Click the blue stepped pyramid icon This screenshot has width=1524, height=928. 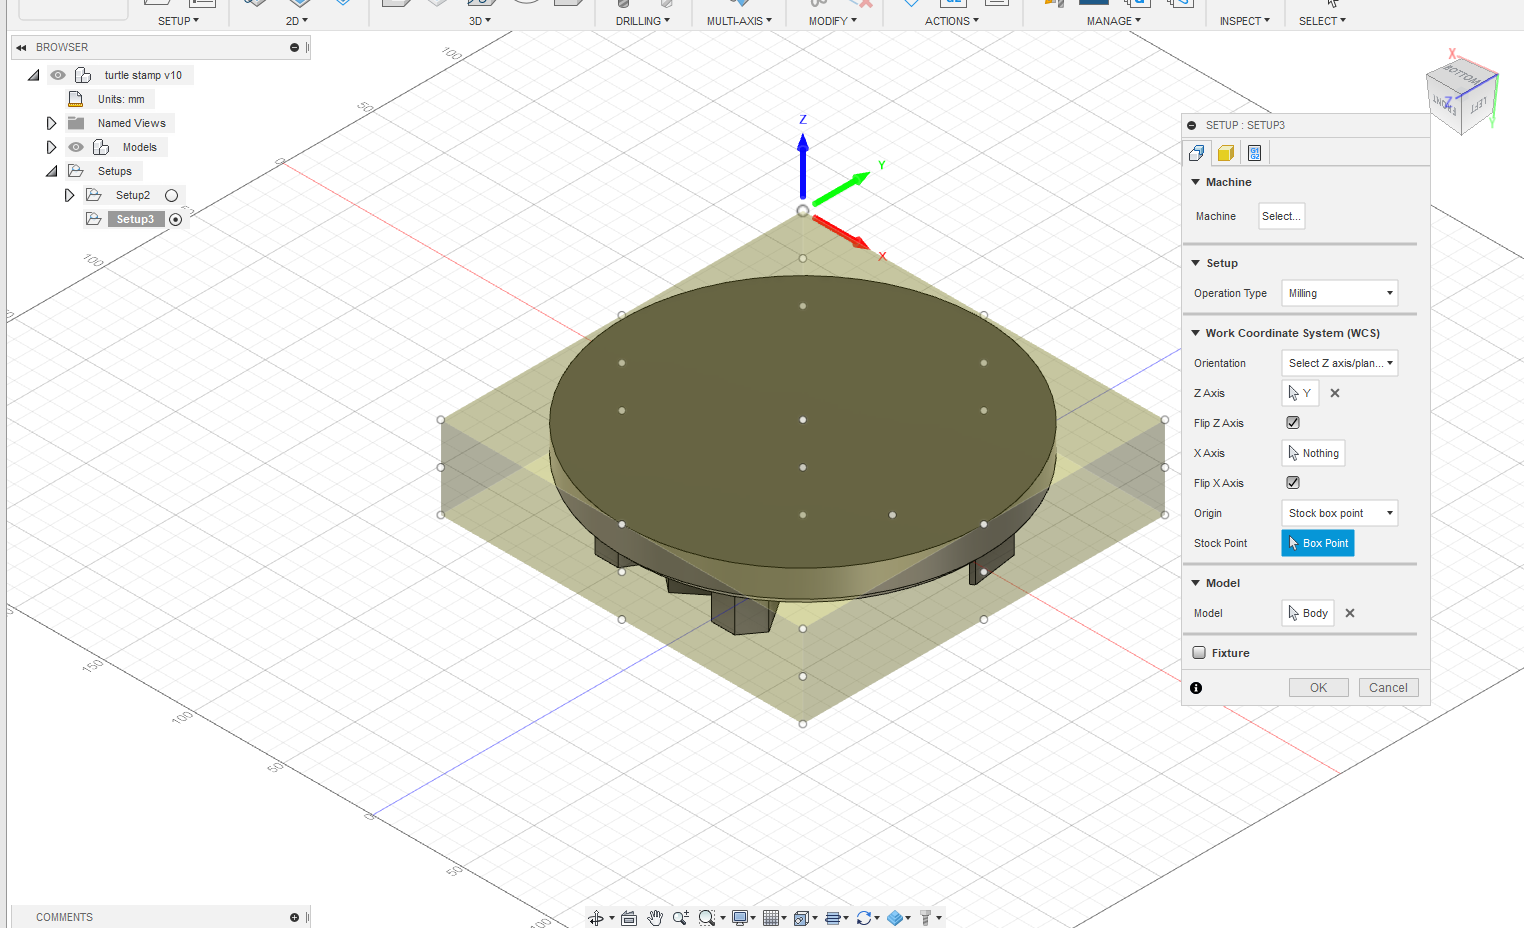click(x=896, y=918)
